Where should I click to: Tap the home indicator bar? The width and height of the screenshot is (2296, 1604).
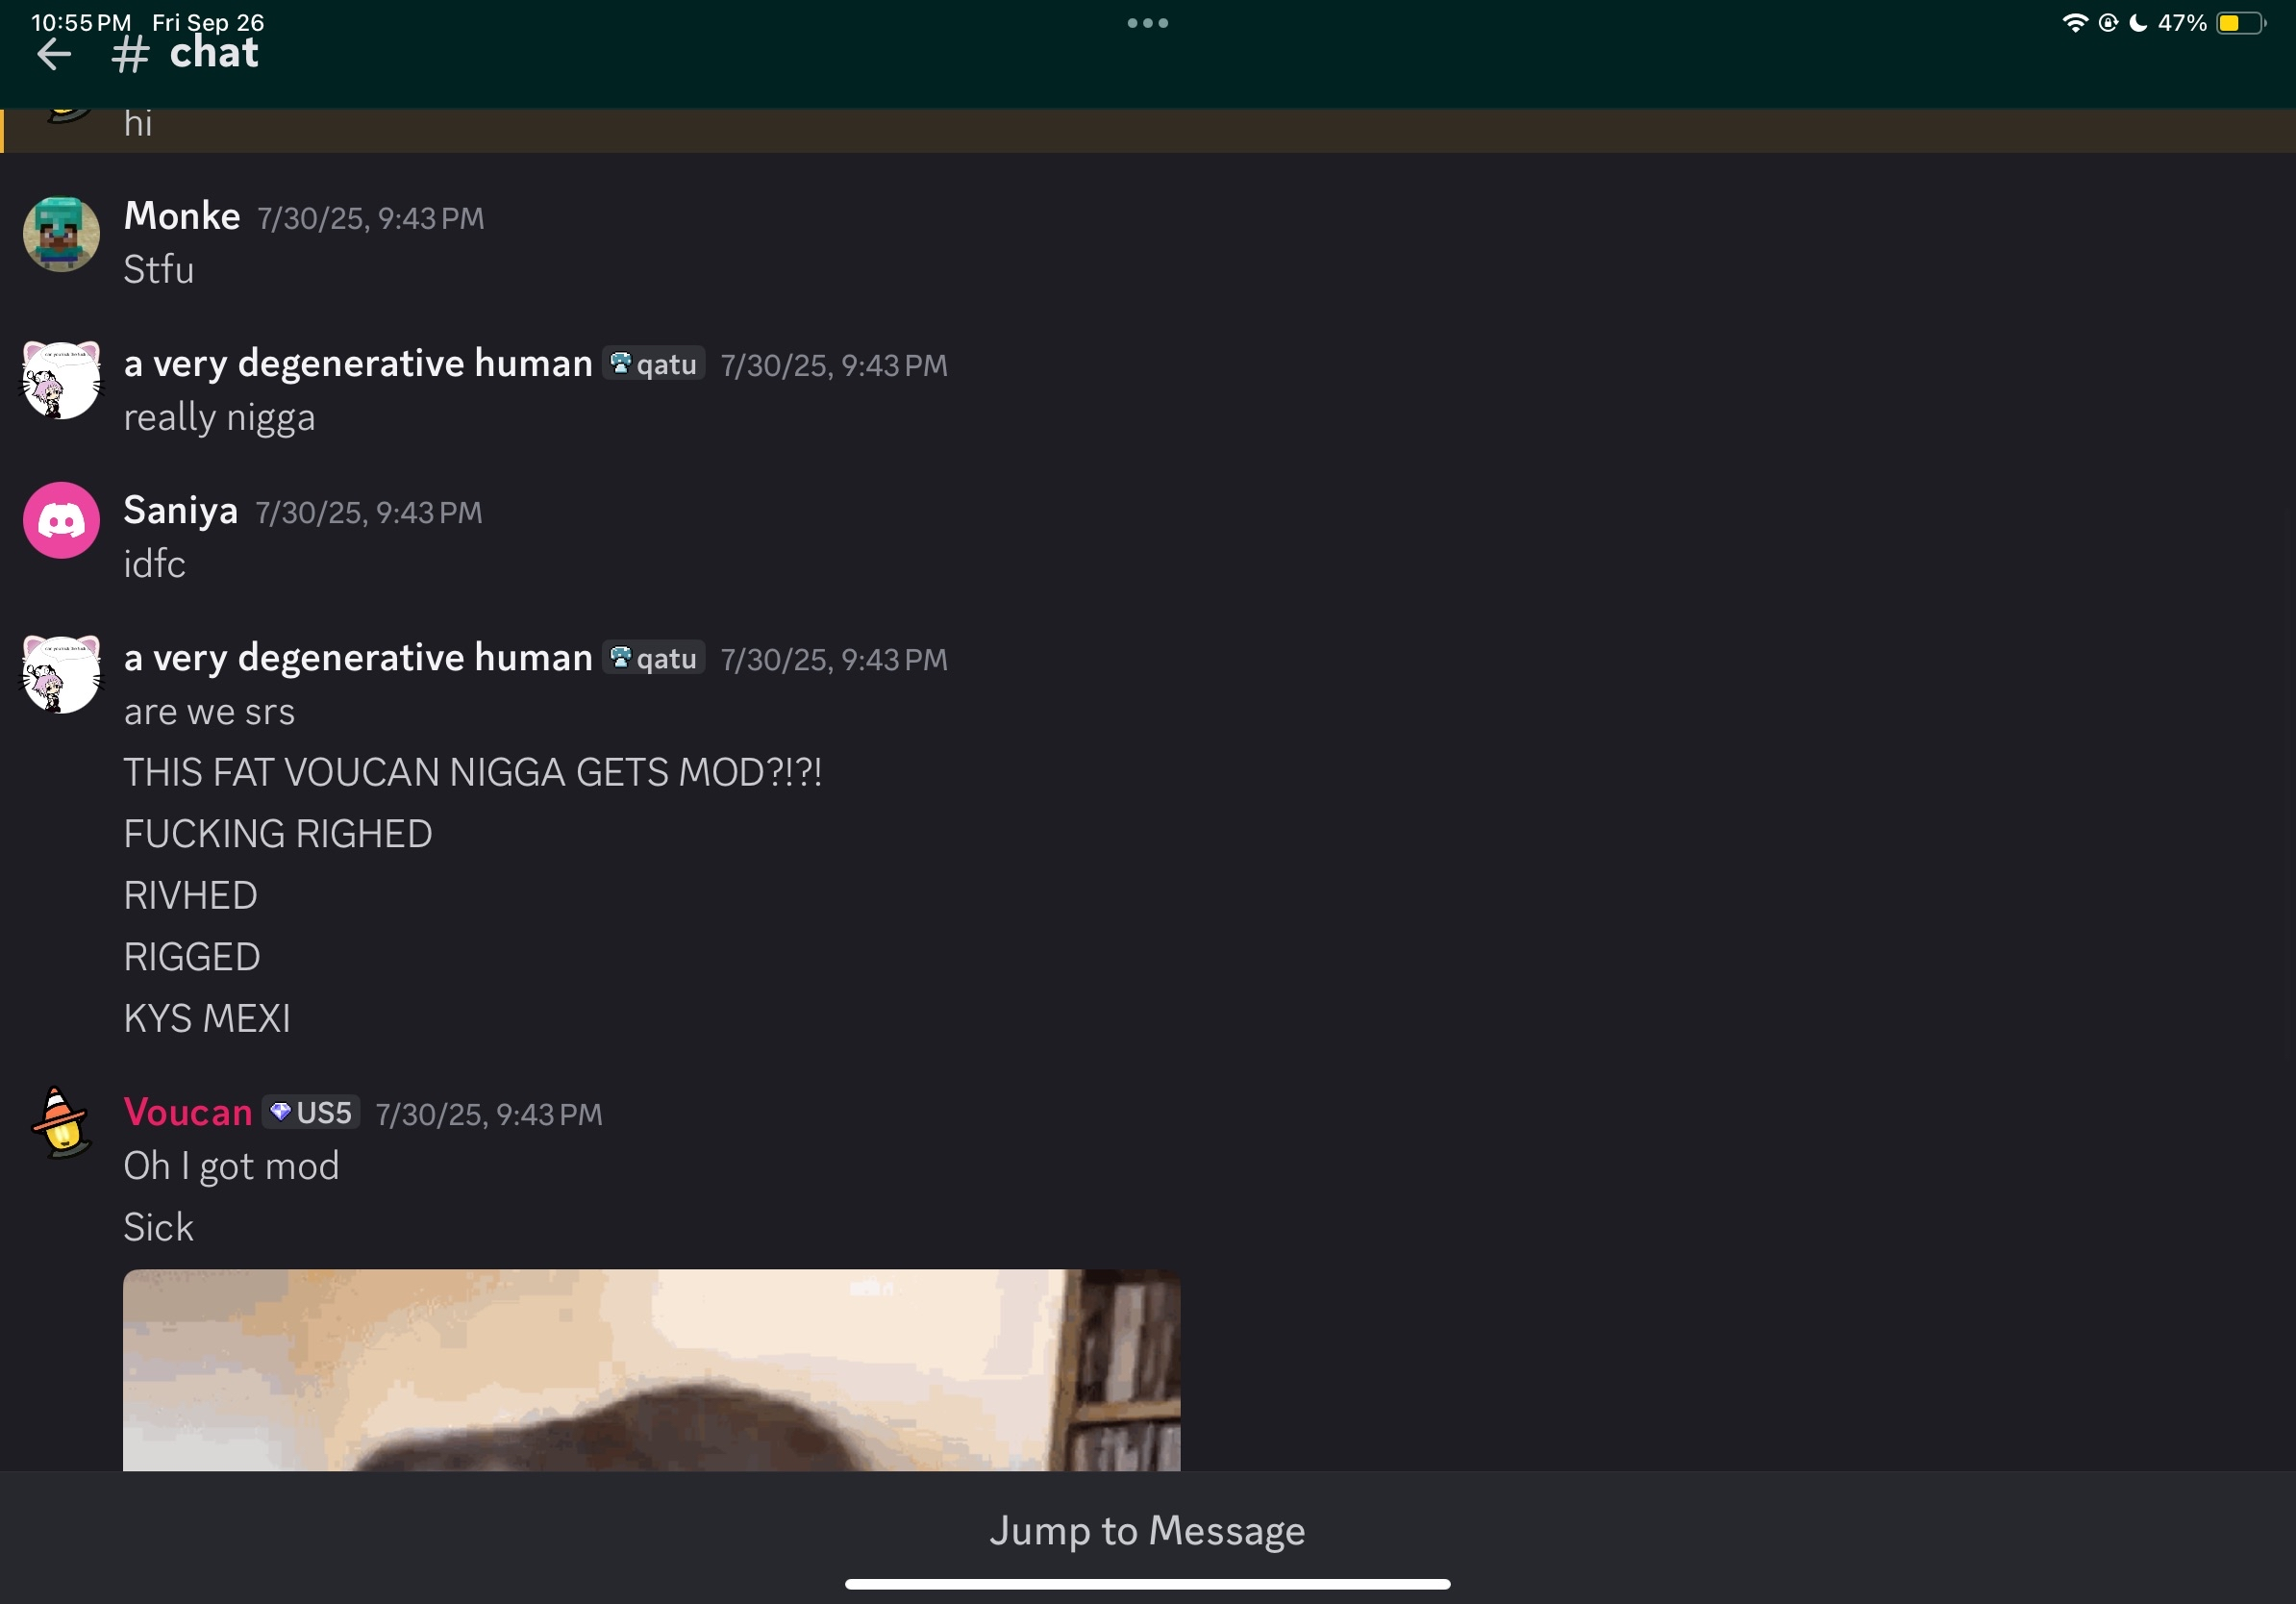[x=1147, y=1584]
